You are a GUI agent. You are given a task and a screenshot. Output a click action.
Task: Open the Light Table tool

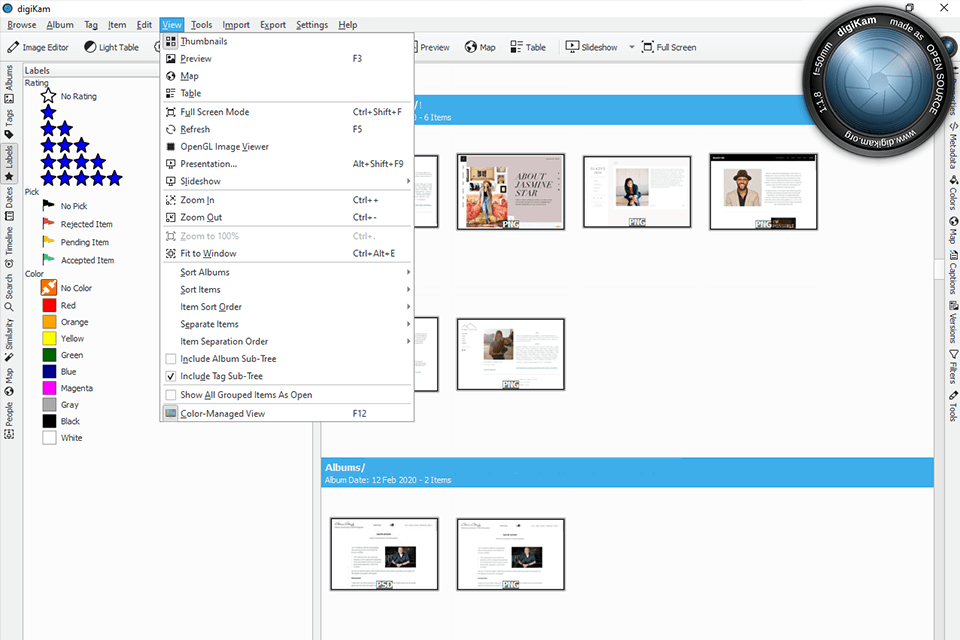click(x=111, y=47)
